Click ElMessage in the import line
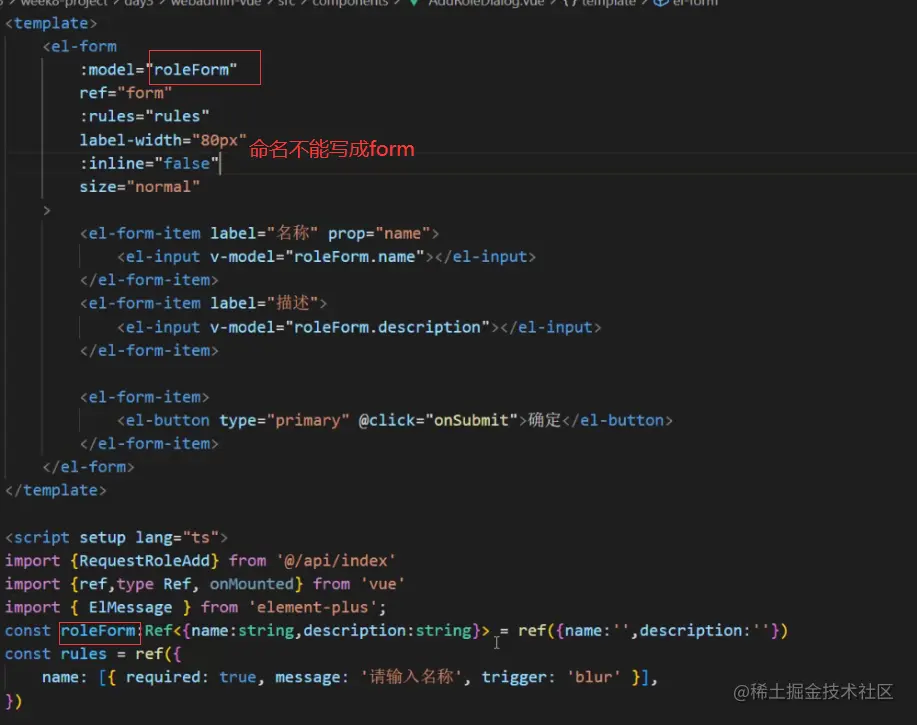917x725 pixels. pos(130,607)
